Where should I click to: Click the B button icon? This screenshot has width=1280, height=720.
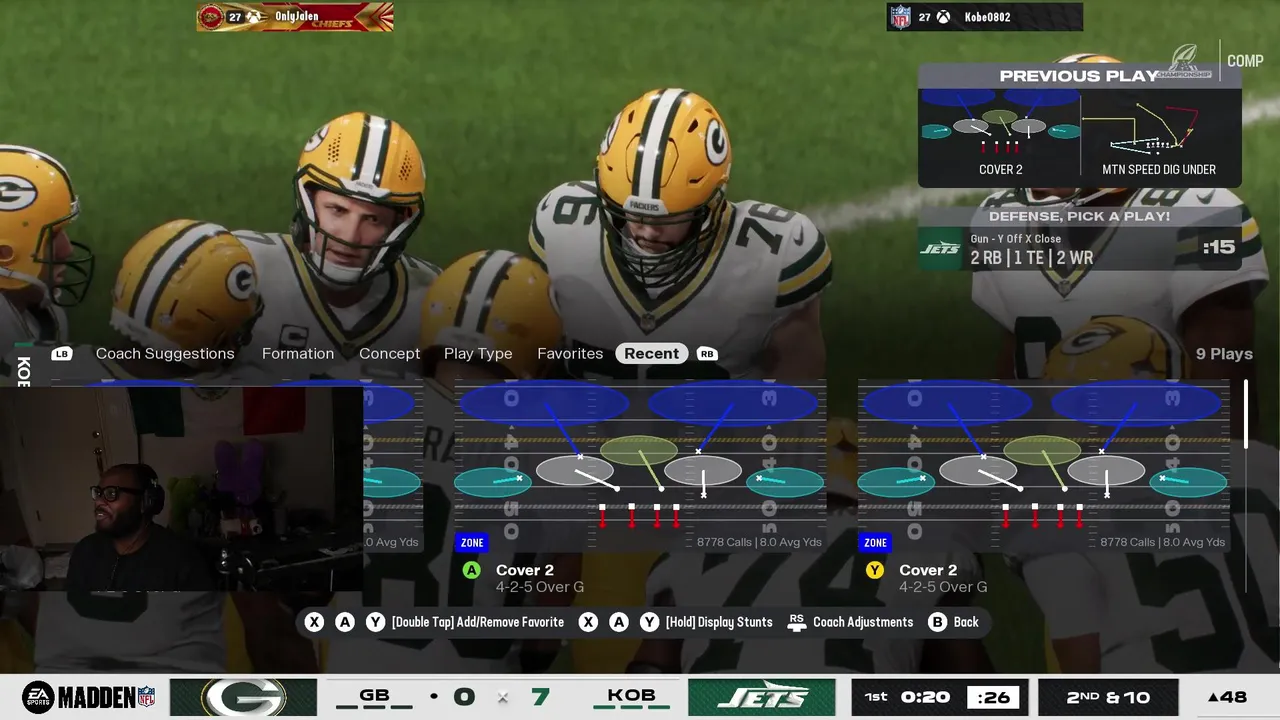pos(937,622)
